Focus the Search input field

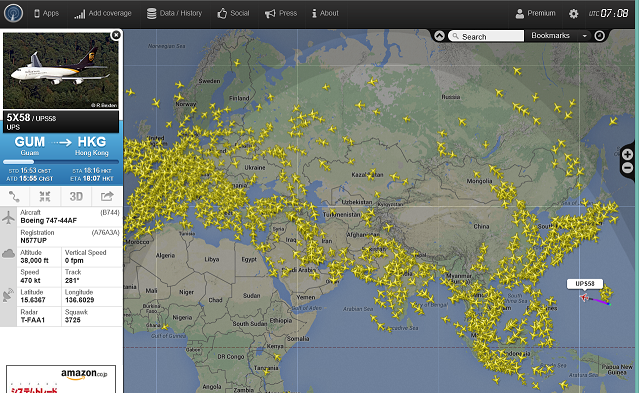click(x=486, y=36)
